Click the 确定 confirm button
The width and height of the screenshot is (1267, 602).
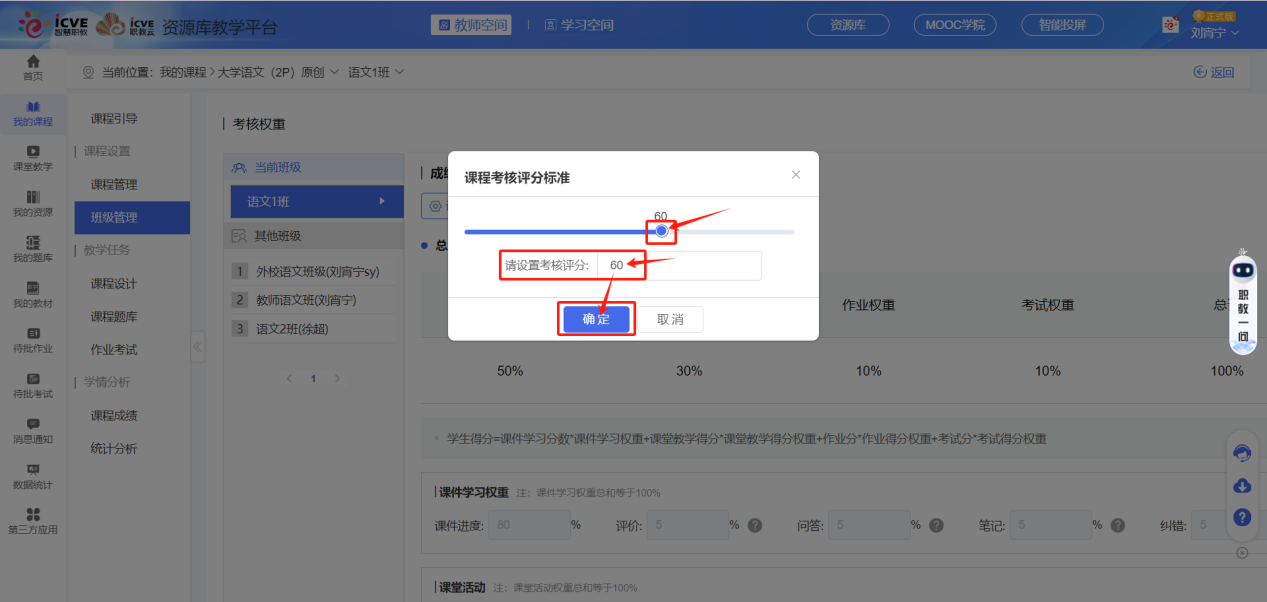click(x=596, y=319)
